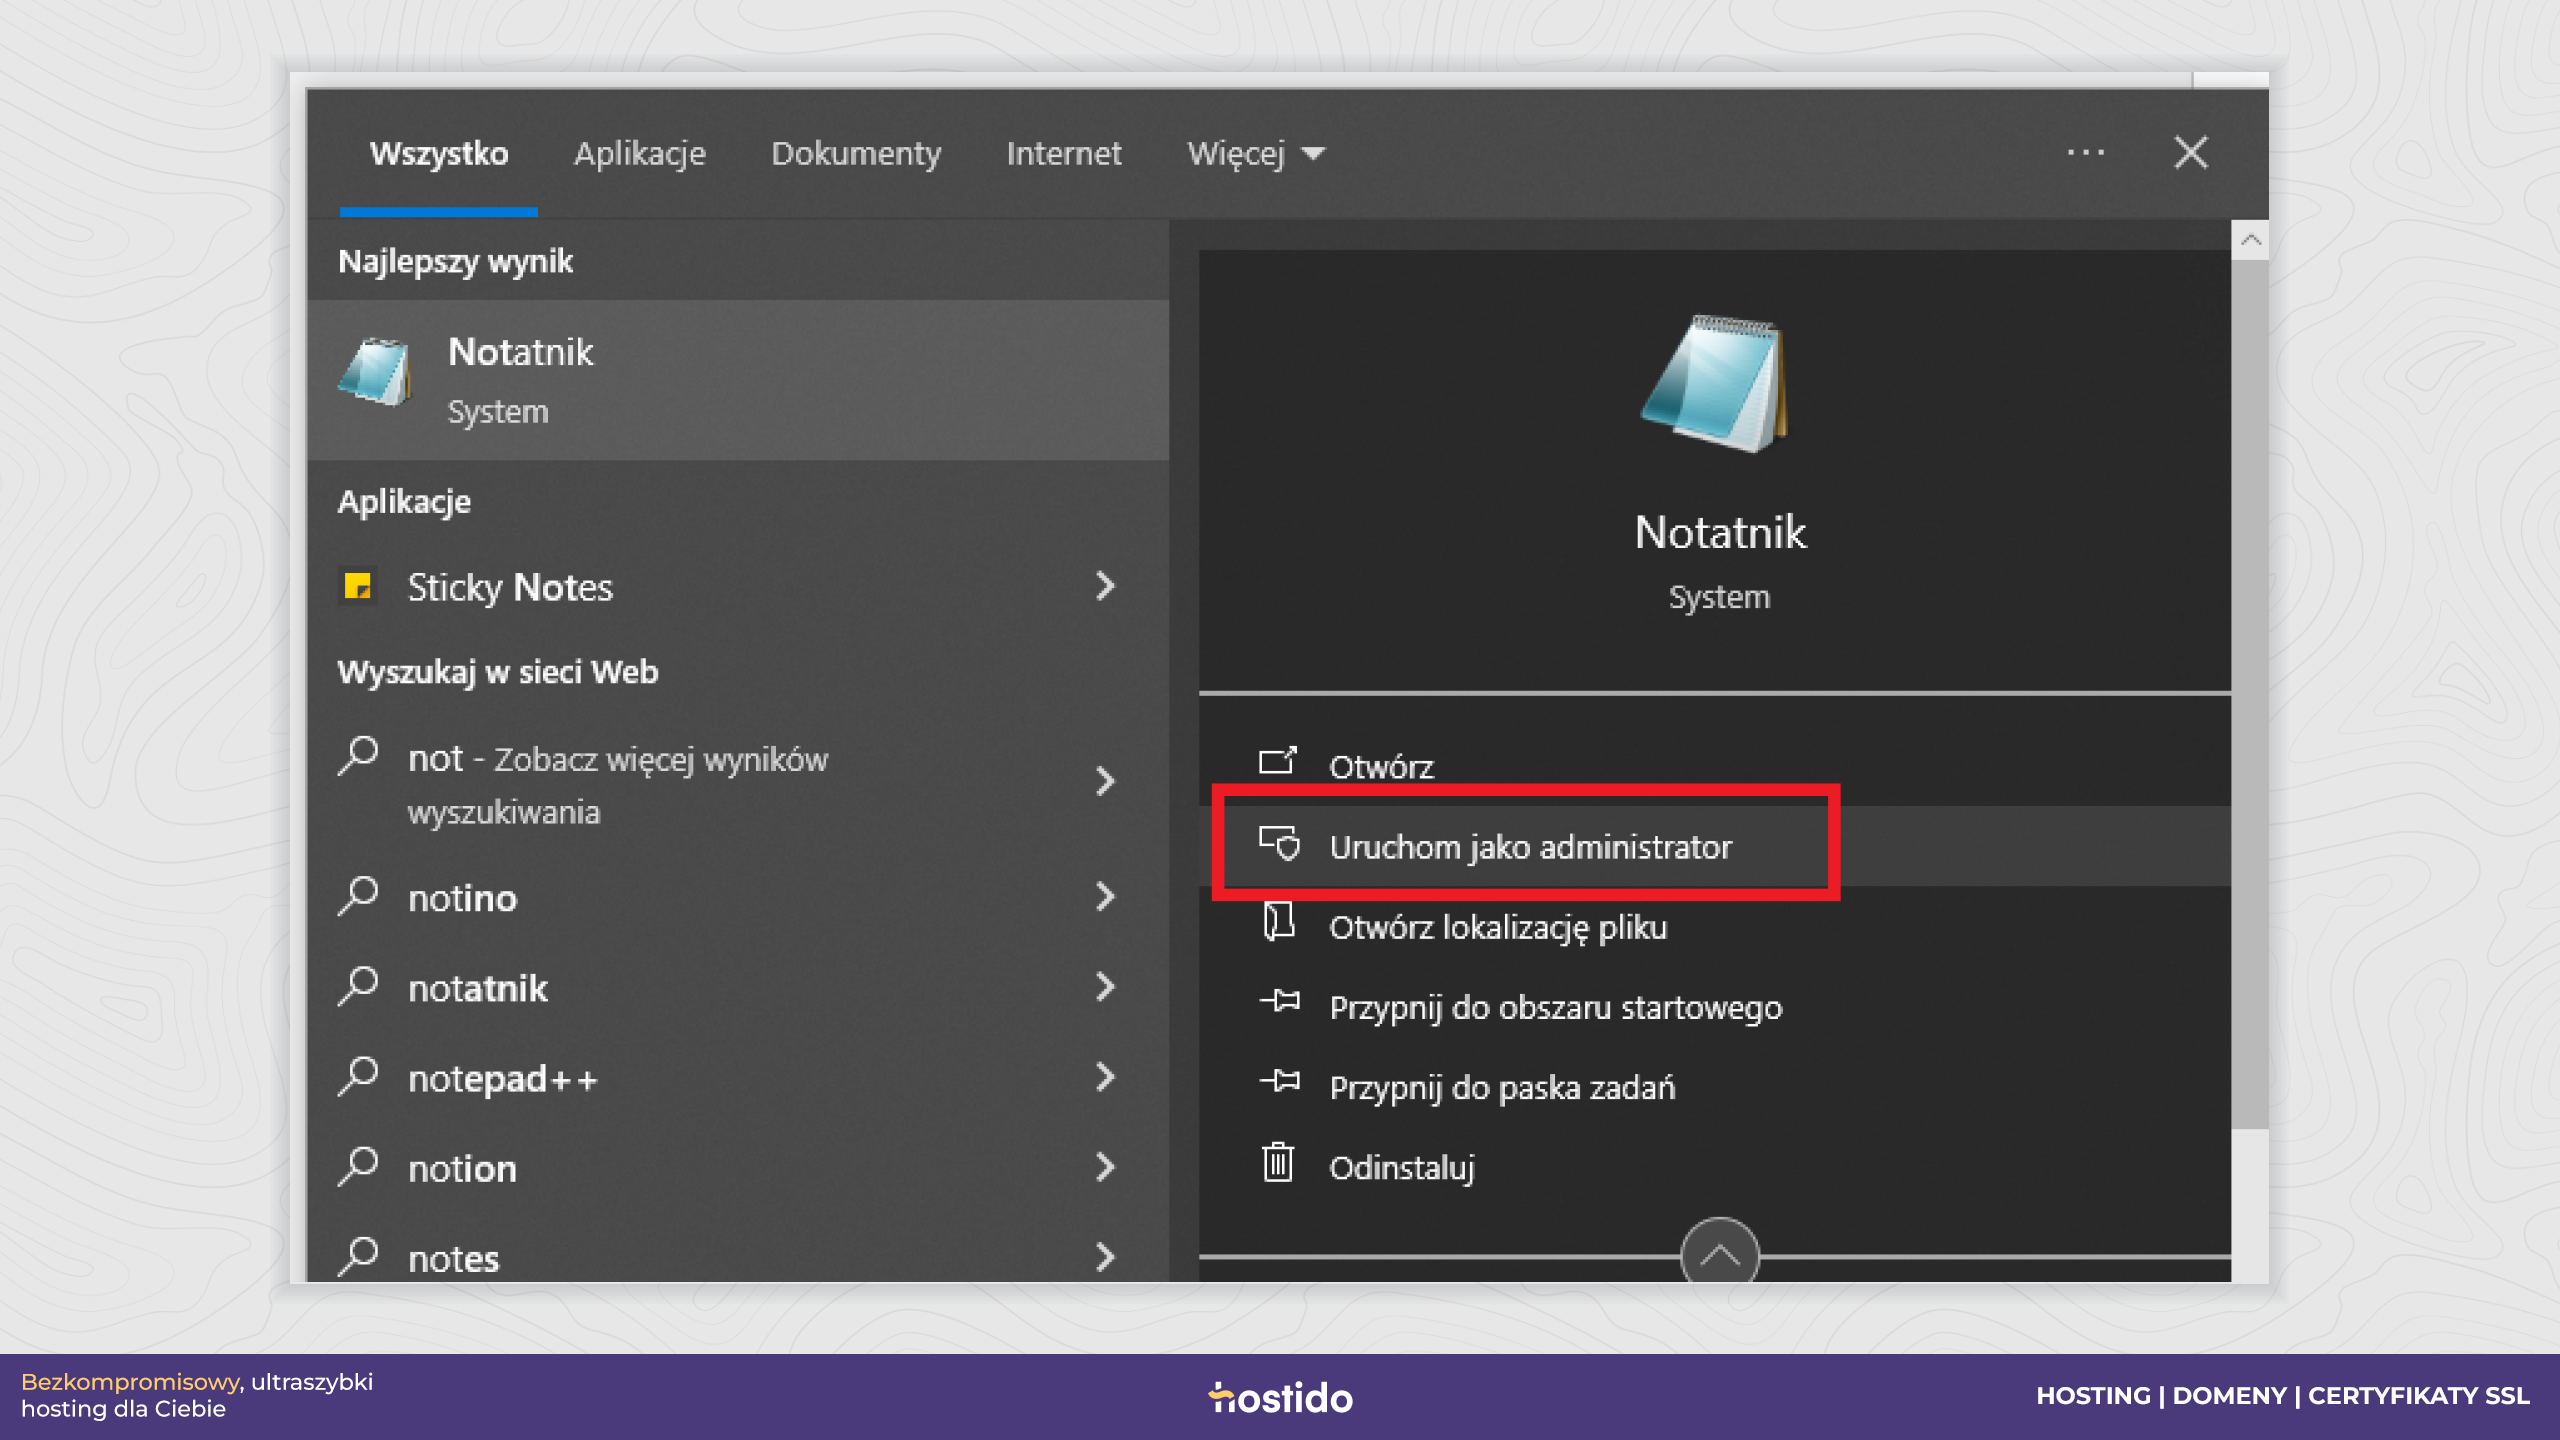The image size is (2560, 1440).
Task: Click the large Notatnik icon in preview pane
Action: [1718, 384]
